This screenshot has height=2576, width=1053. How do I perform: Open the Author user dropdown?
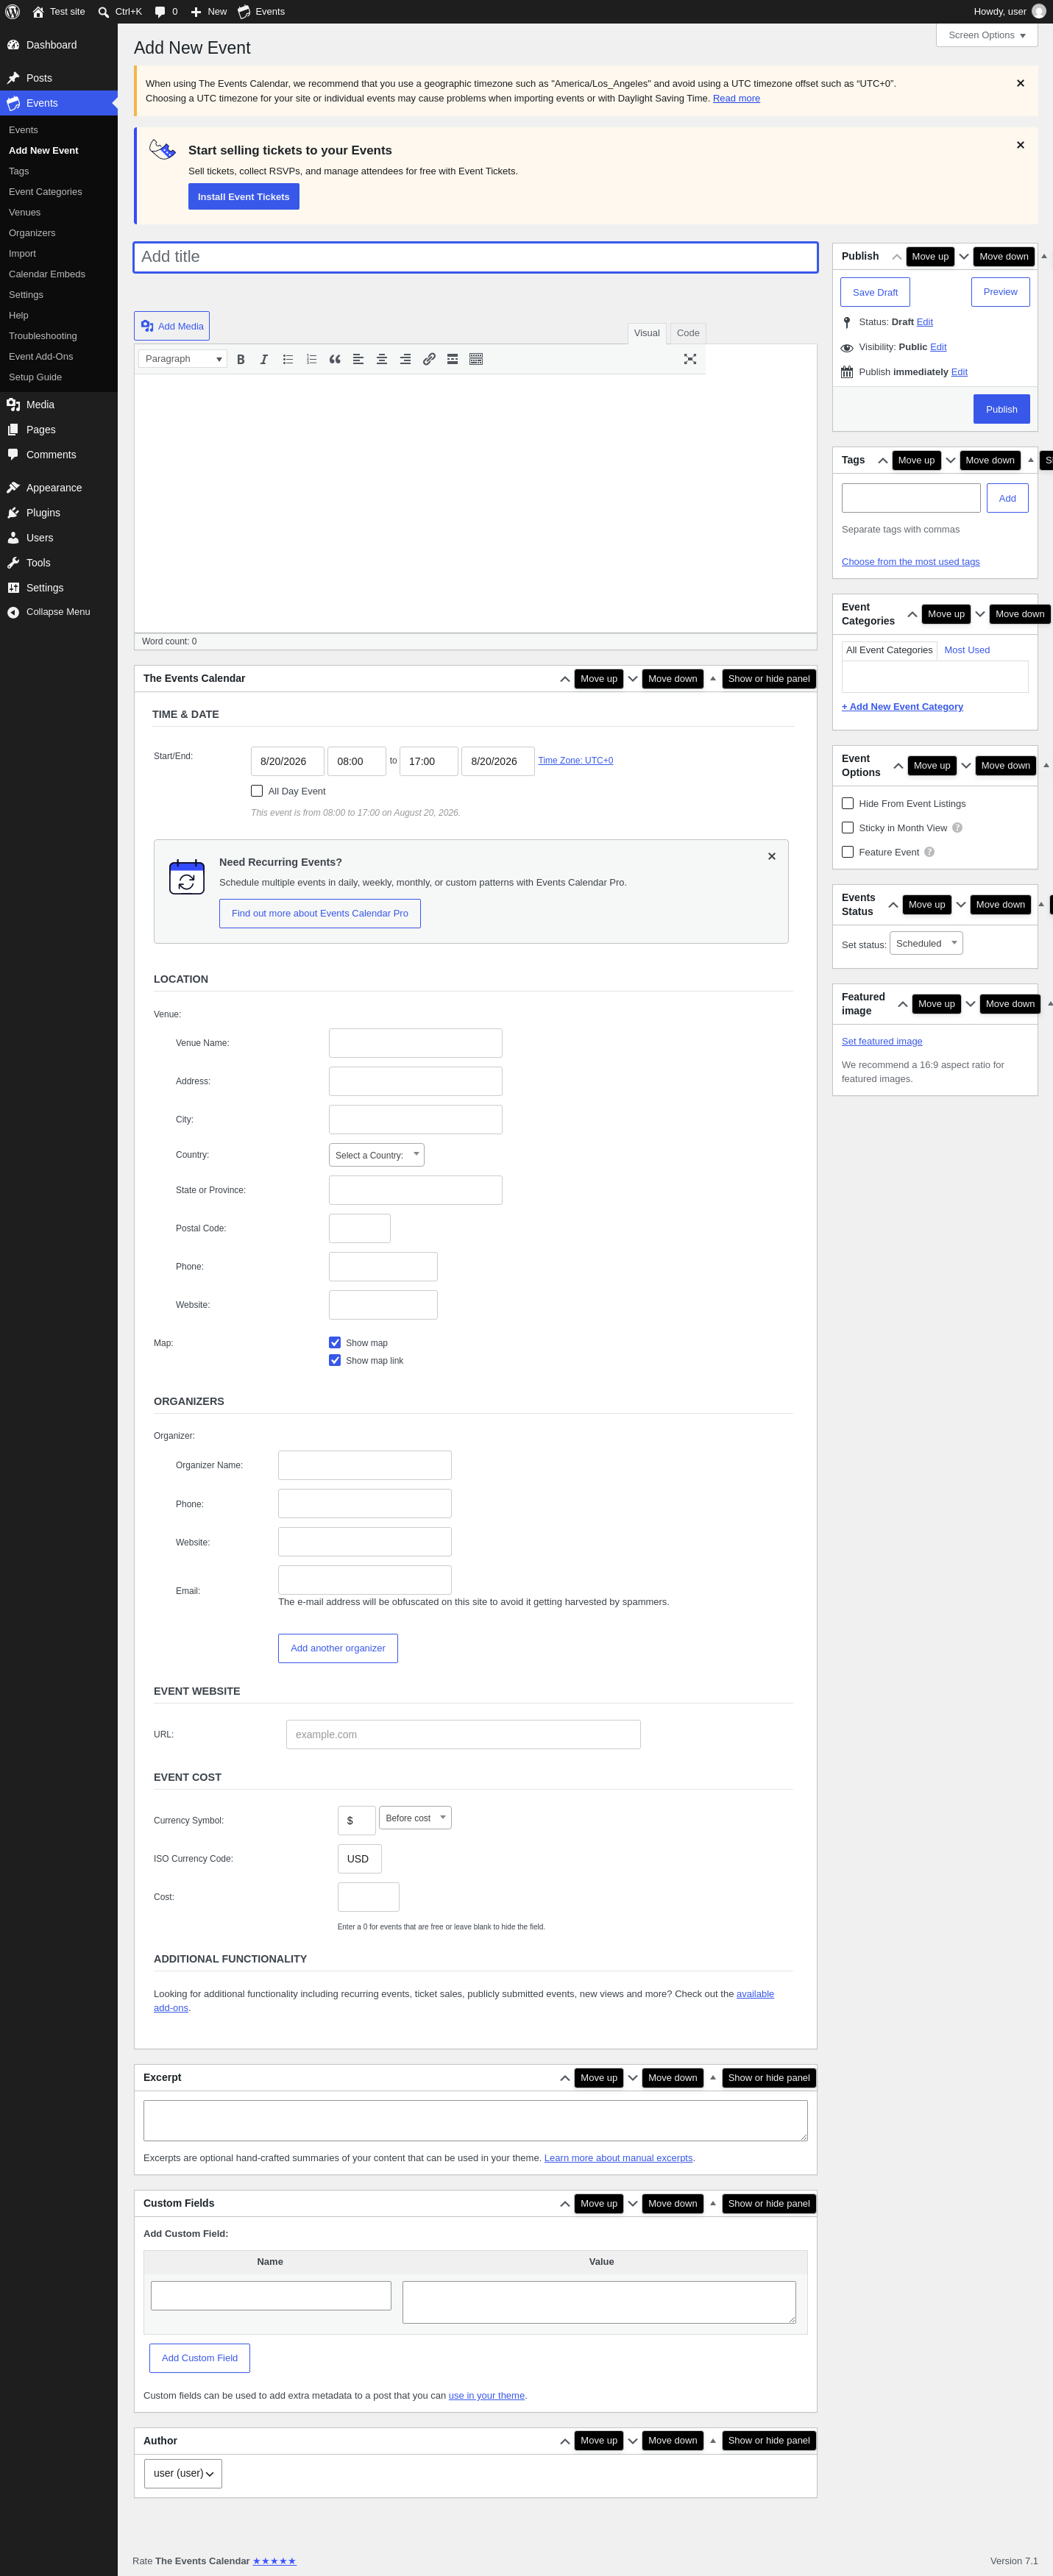point(183,2473)
